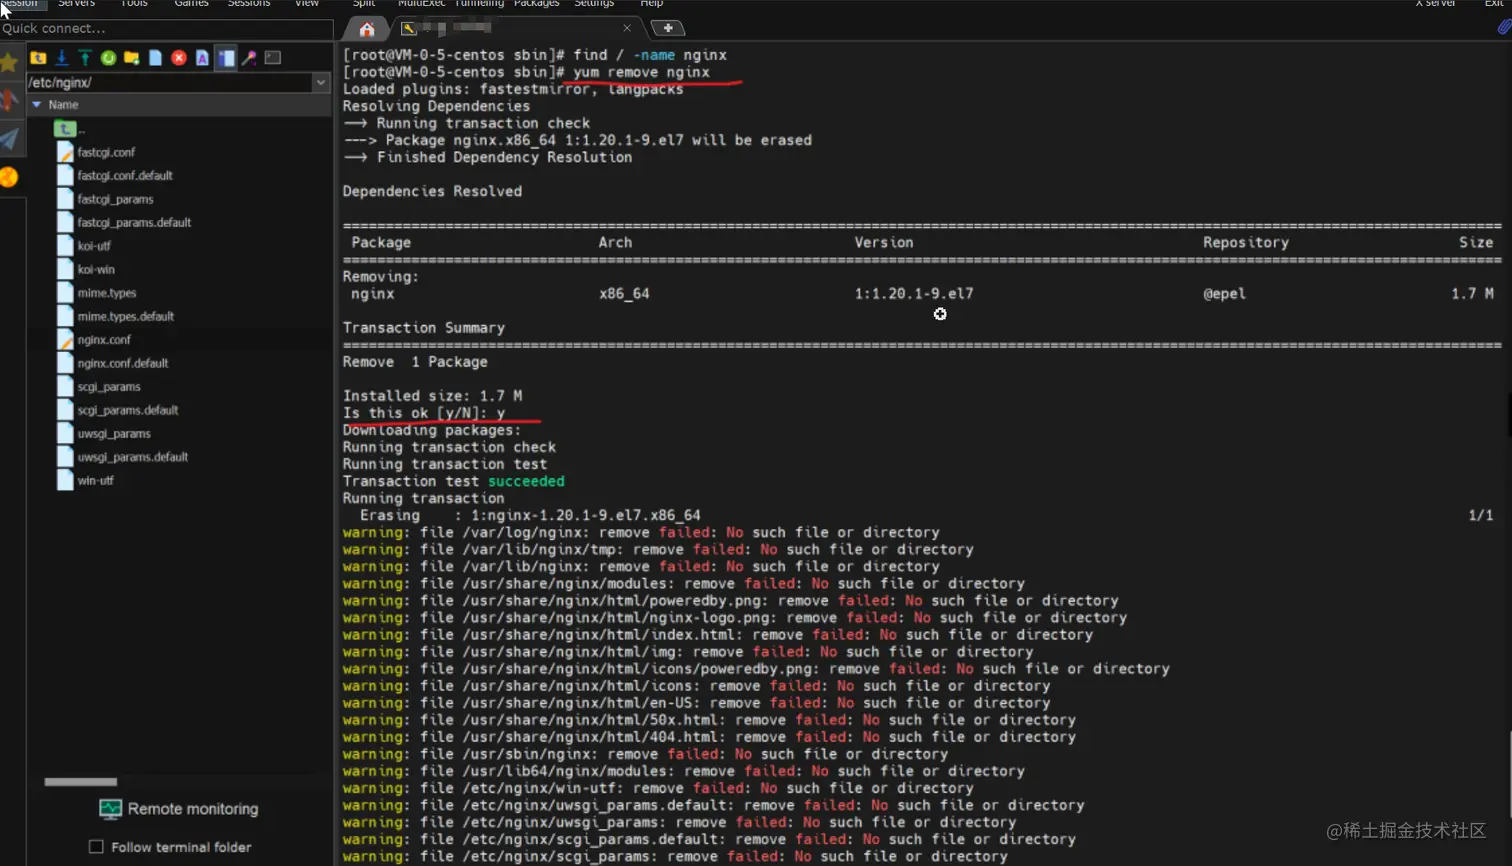Open the Sessions menu
Viewport: 1512px width, 866px height.
pyautogui.click(x=249, y=4)
